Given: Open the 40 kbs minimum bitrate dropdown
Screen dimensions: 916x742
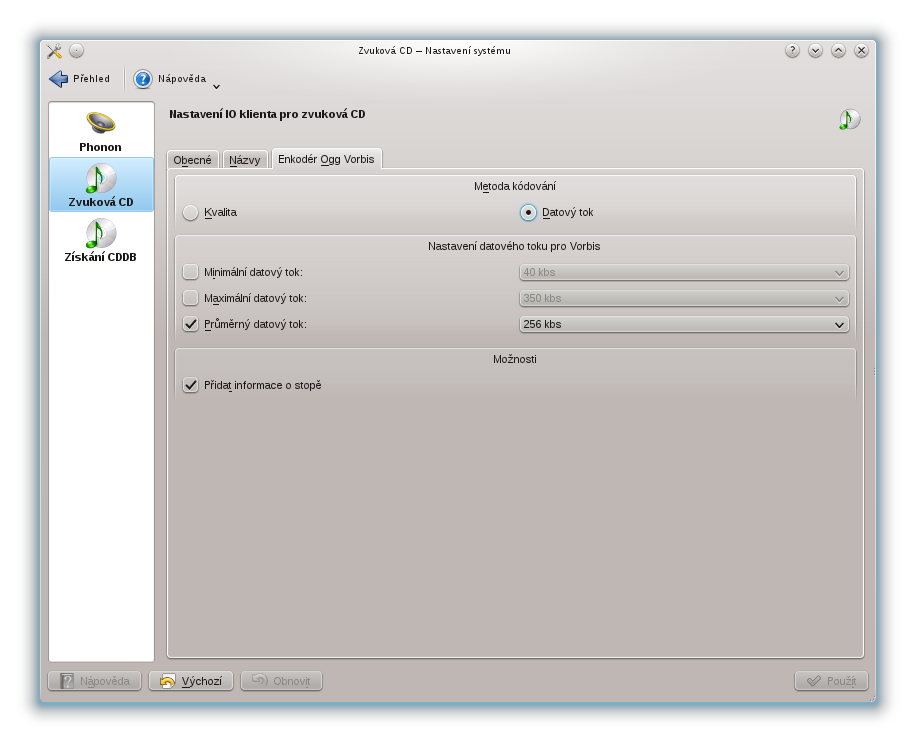Looking at the screenshot, I should click(684, 272).
